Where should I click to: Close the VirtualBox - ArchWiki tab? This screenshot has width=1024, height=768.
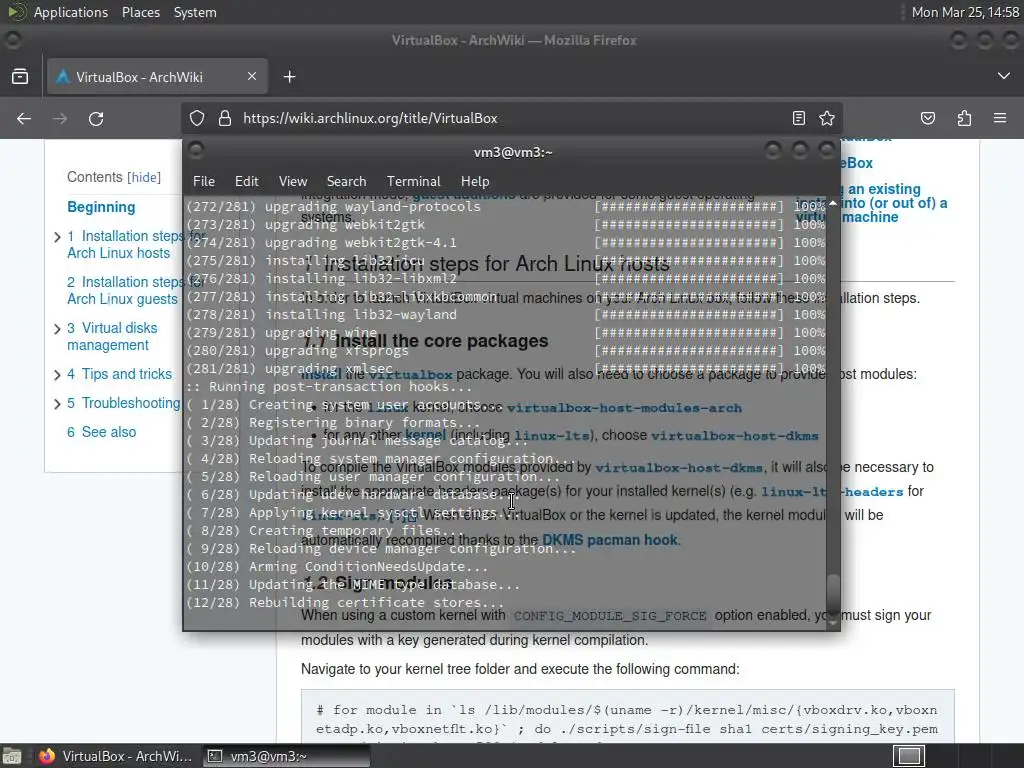coord(252,76)
